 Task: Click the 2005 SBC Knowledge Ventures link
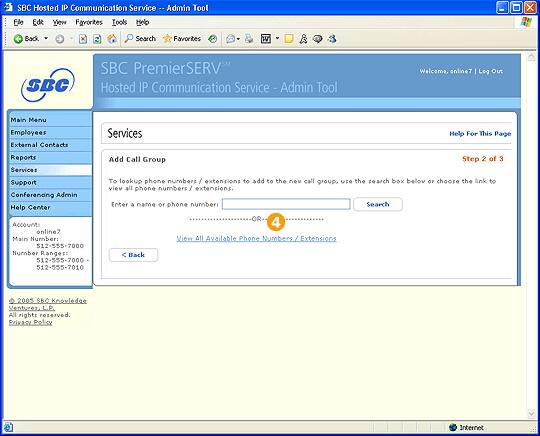(x=48, y=304)
